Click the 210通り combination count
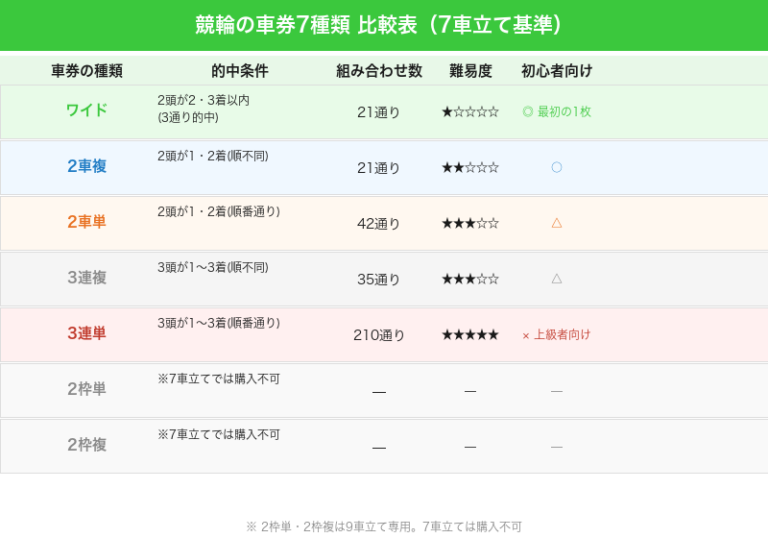Screen dimensions: 768x538 click(x=379, y=335)
